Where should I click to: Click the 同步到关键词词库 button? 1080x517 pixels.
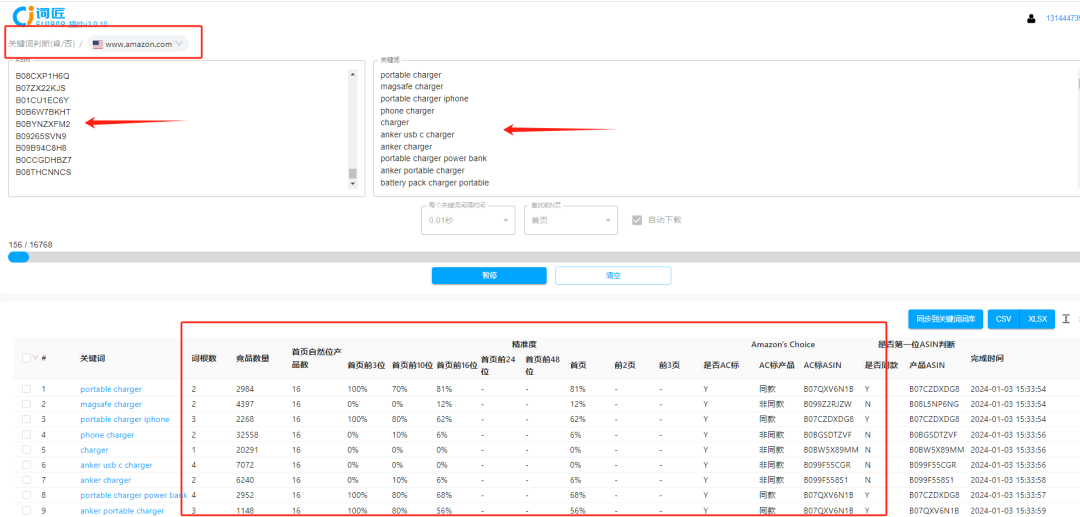[946, 319]
